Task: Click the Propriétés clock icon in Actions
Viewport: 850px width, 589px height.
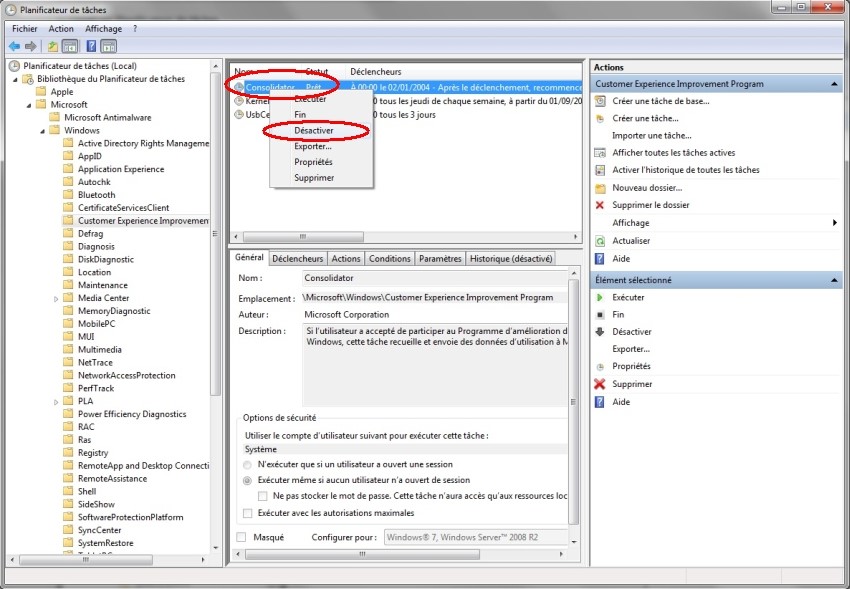Action: (x=600, y=367)
